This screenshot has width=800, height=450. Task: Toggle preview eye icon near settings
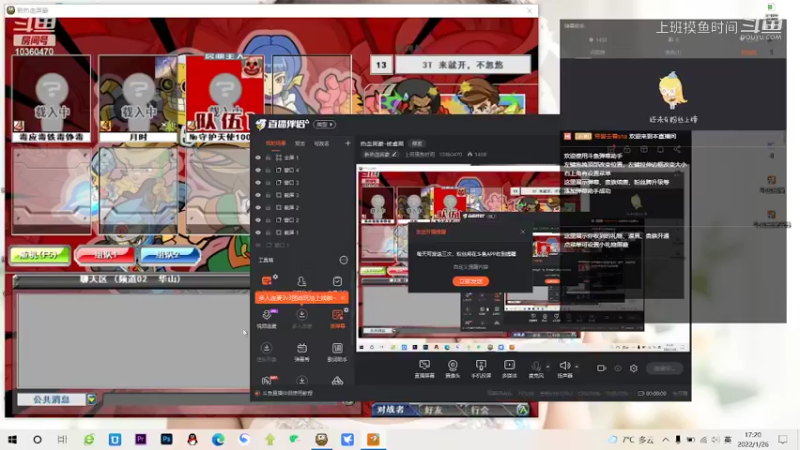[618, 368]
